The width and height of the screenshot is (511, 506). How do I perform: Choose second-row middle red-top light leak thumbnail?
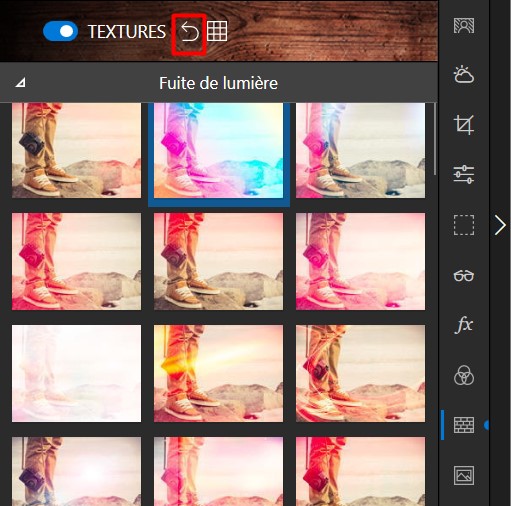tap(218, 262)
